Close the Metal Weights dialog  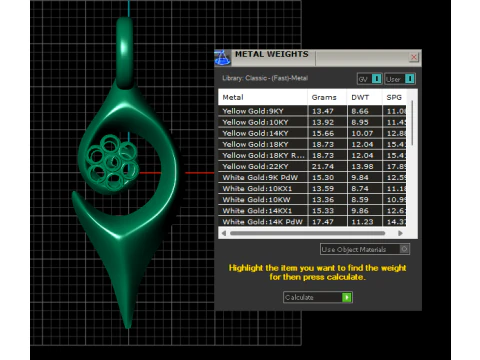[414, 57]
